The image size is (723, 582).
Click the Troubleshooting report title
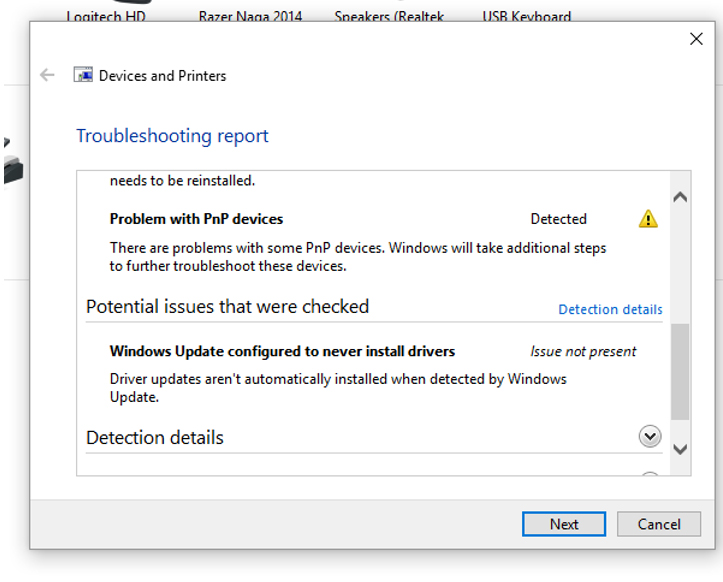click(172, 136)
